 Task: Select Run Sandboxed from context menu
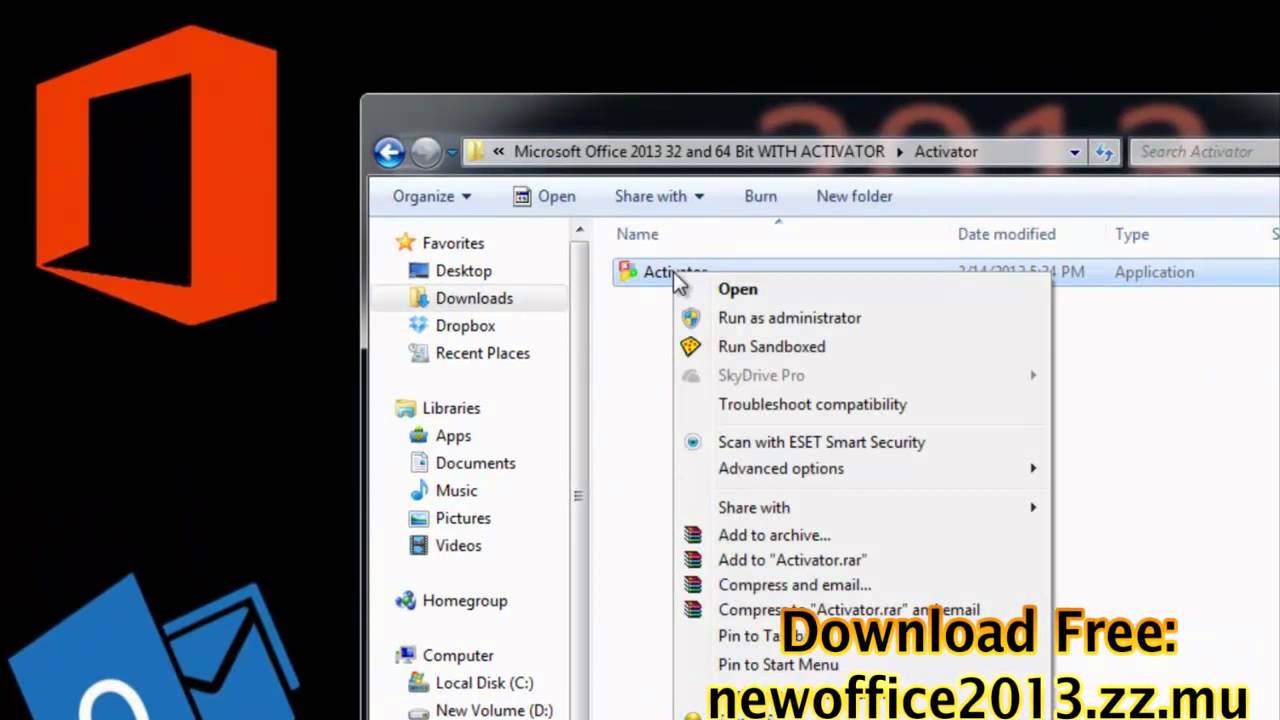coord(862,347)
